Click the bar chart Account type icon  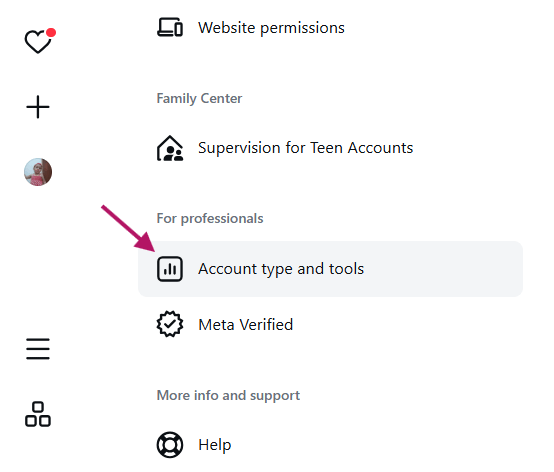[170, 269]
